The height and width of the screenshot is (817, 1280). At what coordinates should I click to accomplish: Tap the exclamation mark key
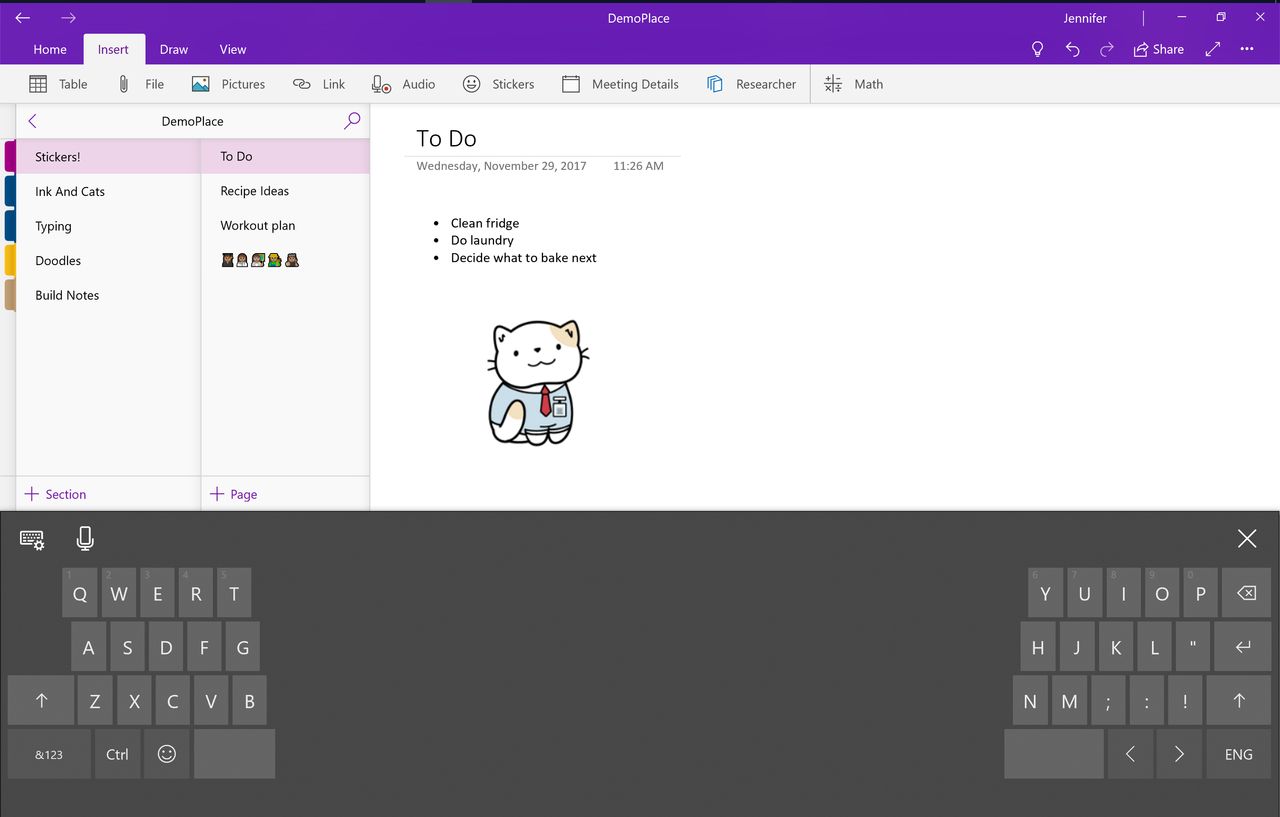coord(1185,700)
